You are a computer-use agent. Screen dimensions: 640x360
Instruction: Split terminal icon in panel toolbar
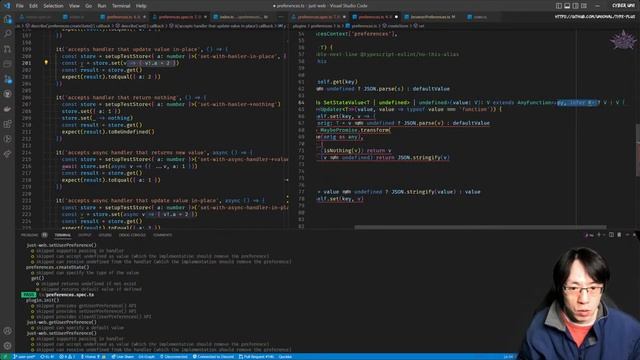point(611,235)
